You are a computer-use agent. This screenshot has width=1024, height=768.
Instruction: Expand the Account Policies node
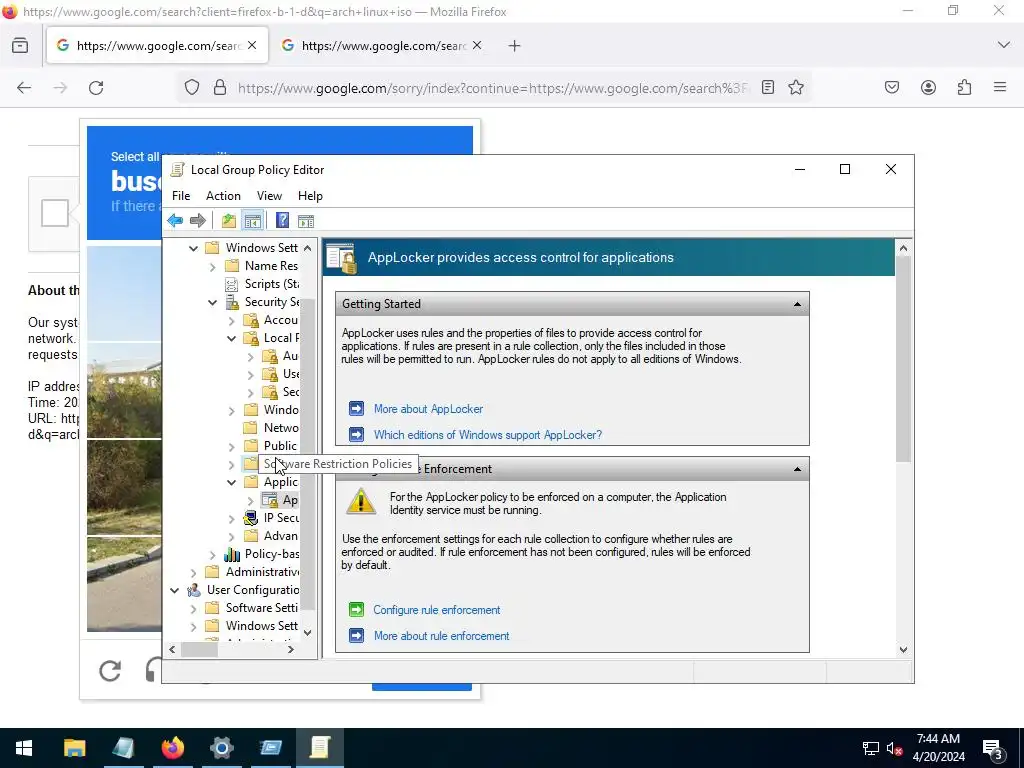click(231, 321)
